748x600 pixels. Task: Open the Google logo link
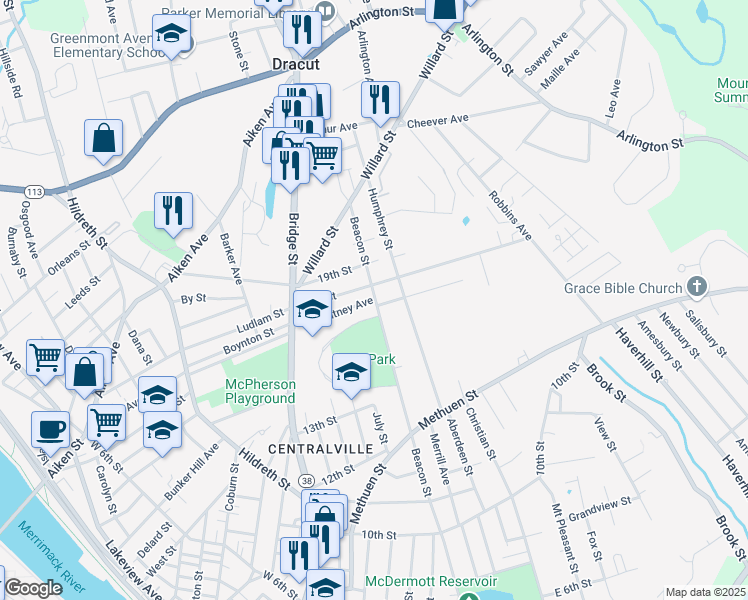tap(34, 588)
